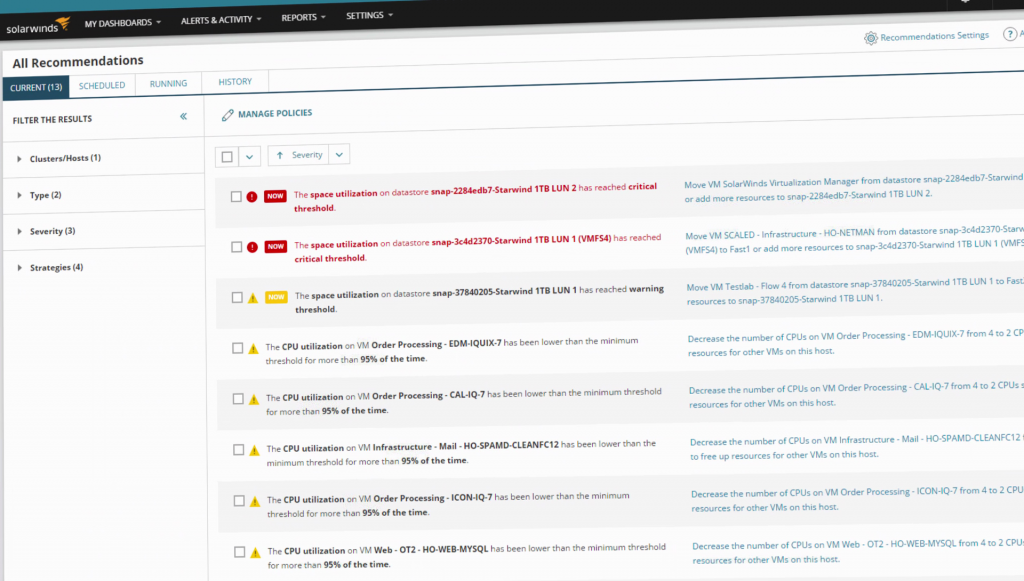This screenshot has height=581, width=1024.
Task: Click yellow NOW badge on snap-37840205 recommendation
Action: (276, 297)
